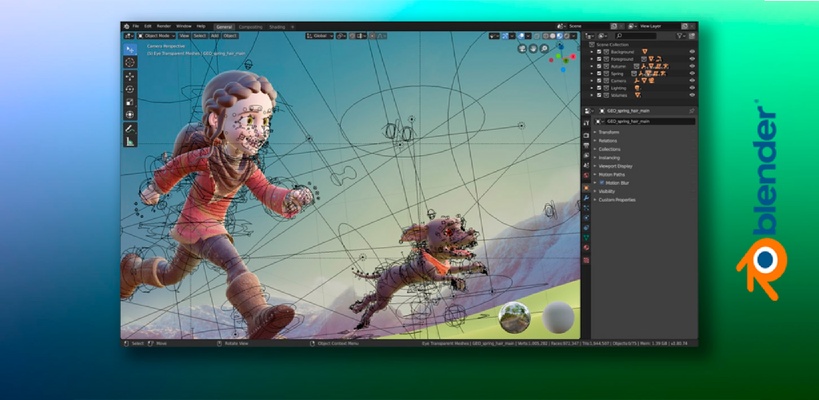Uncheck the Camera collection checkbox

(x=599, y=81)
